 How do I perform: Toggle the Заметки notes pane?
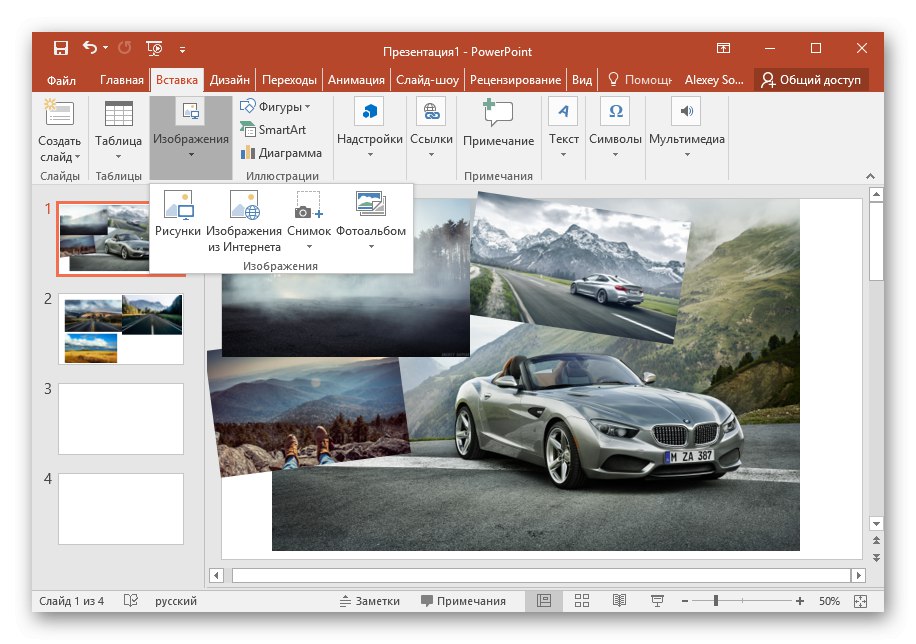(370, 601)
